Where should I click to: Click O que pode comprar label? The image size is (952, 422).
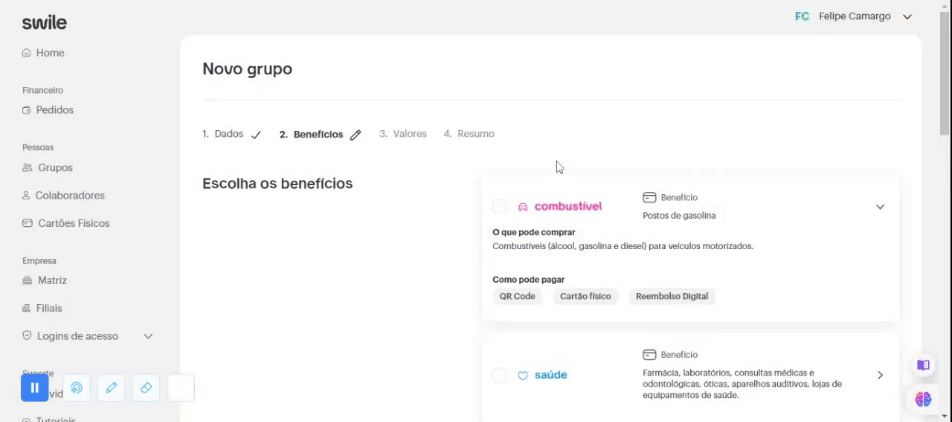point(534,233)
